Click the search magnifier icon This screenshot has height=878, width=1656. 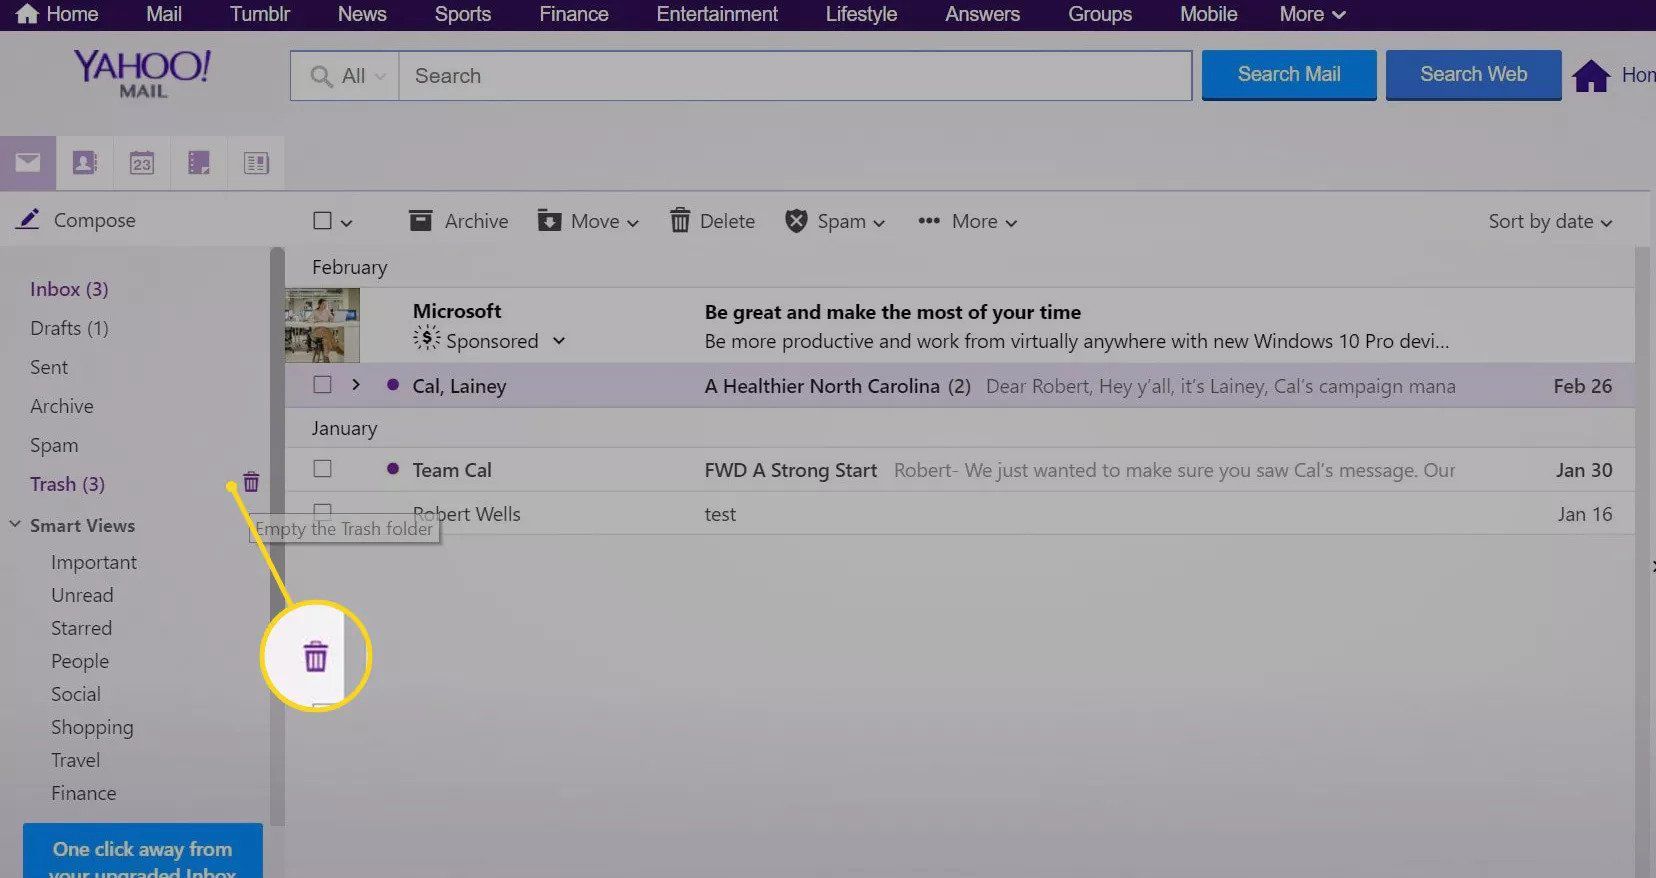click(x=321, y=76)
